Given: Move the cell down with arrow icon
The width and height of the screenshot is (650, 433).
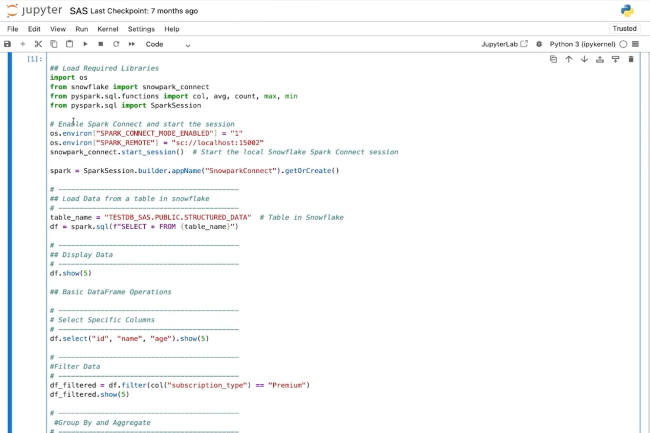Looking at the screenshot, I should (x=584, y=59).
